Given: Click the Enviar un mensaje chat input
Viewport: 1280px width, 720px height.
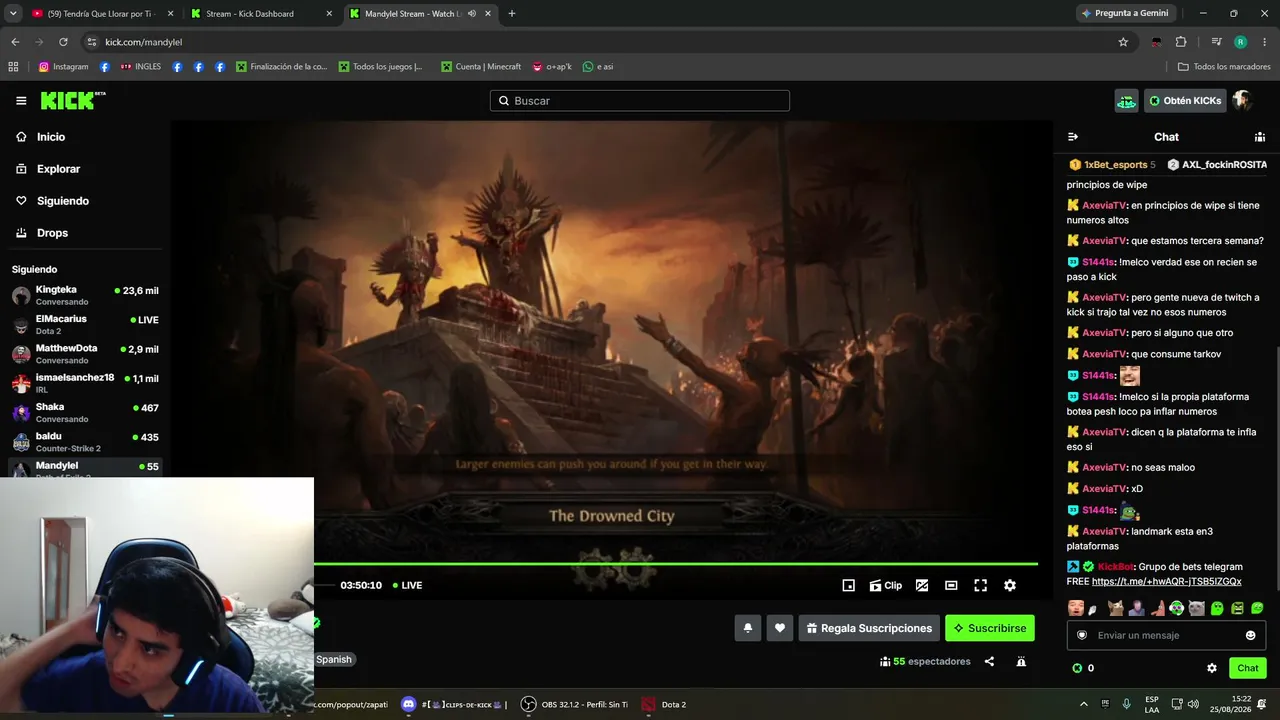Looking at the screenshot, I should coord(1166,635).
